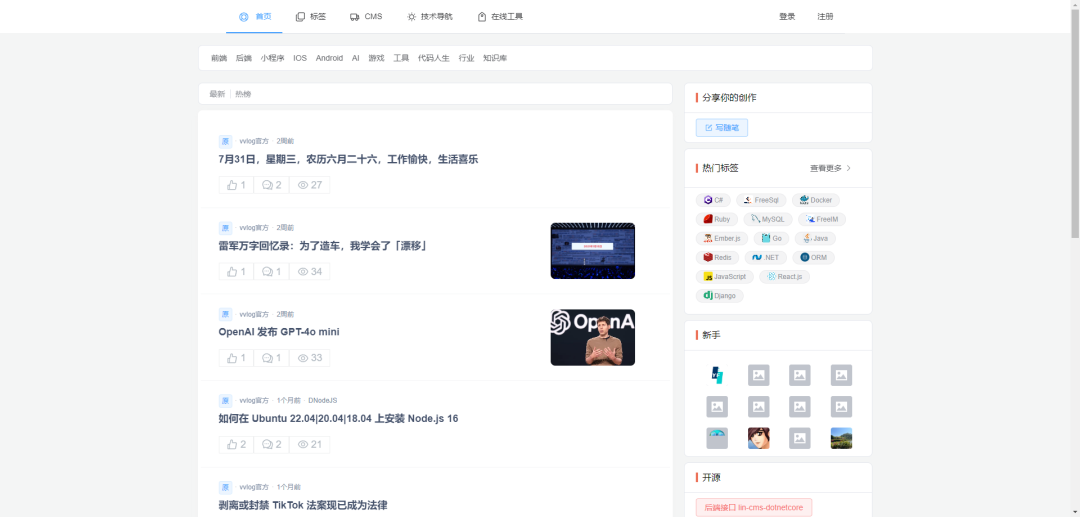
Task: Select the 小程序 category
Action: pos(272,59)
